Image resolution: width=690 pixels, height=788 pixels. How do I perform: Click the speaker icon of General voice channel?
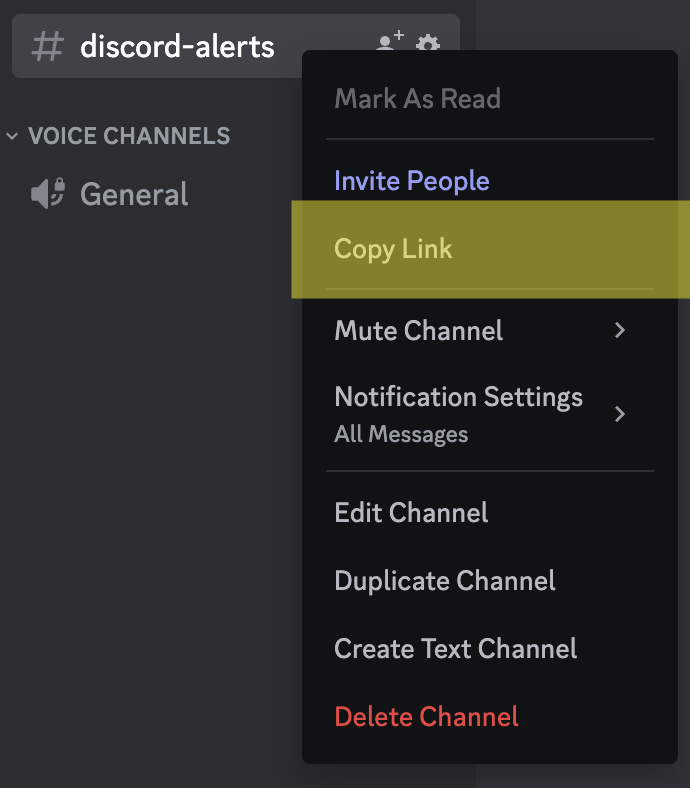tap(48, 194)
